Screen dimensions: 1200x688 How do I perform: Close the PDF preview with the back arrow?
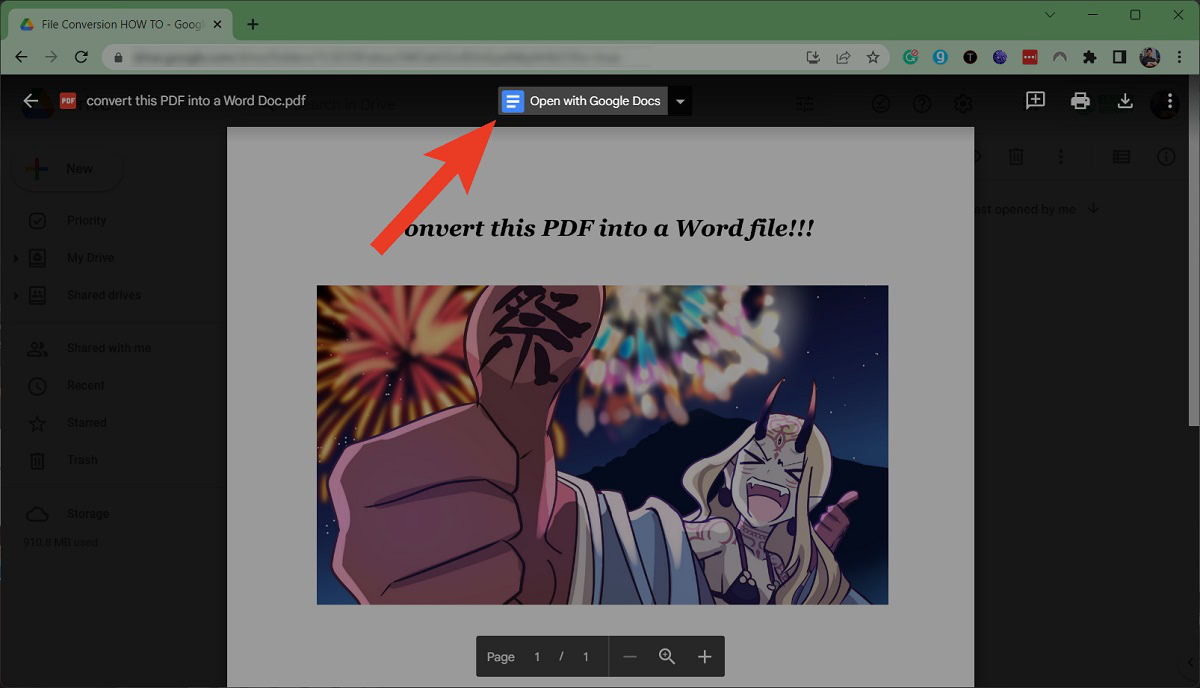(x=31, y=101)
